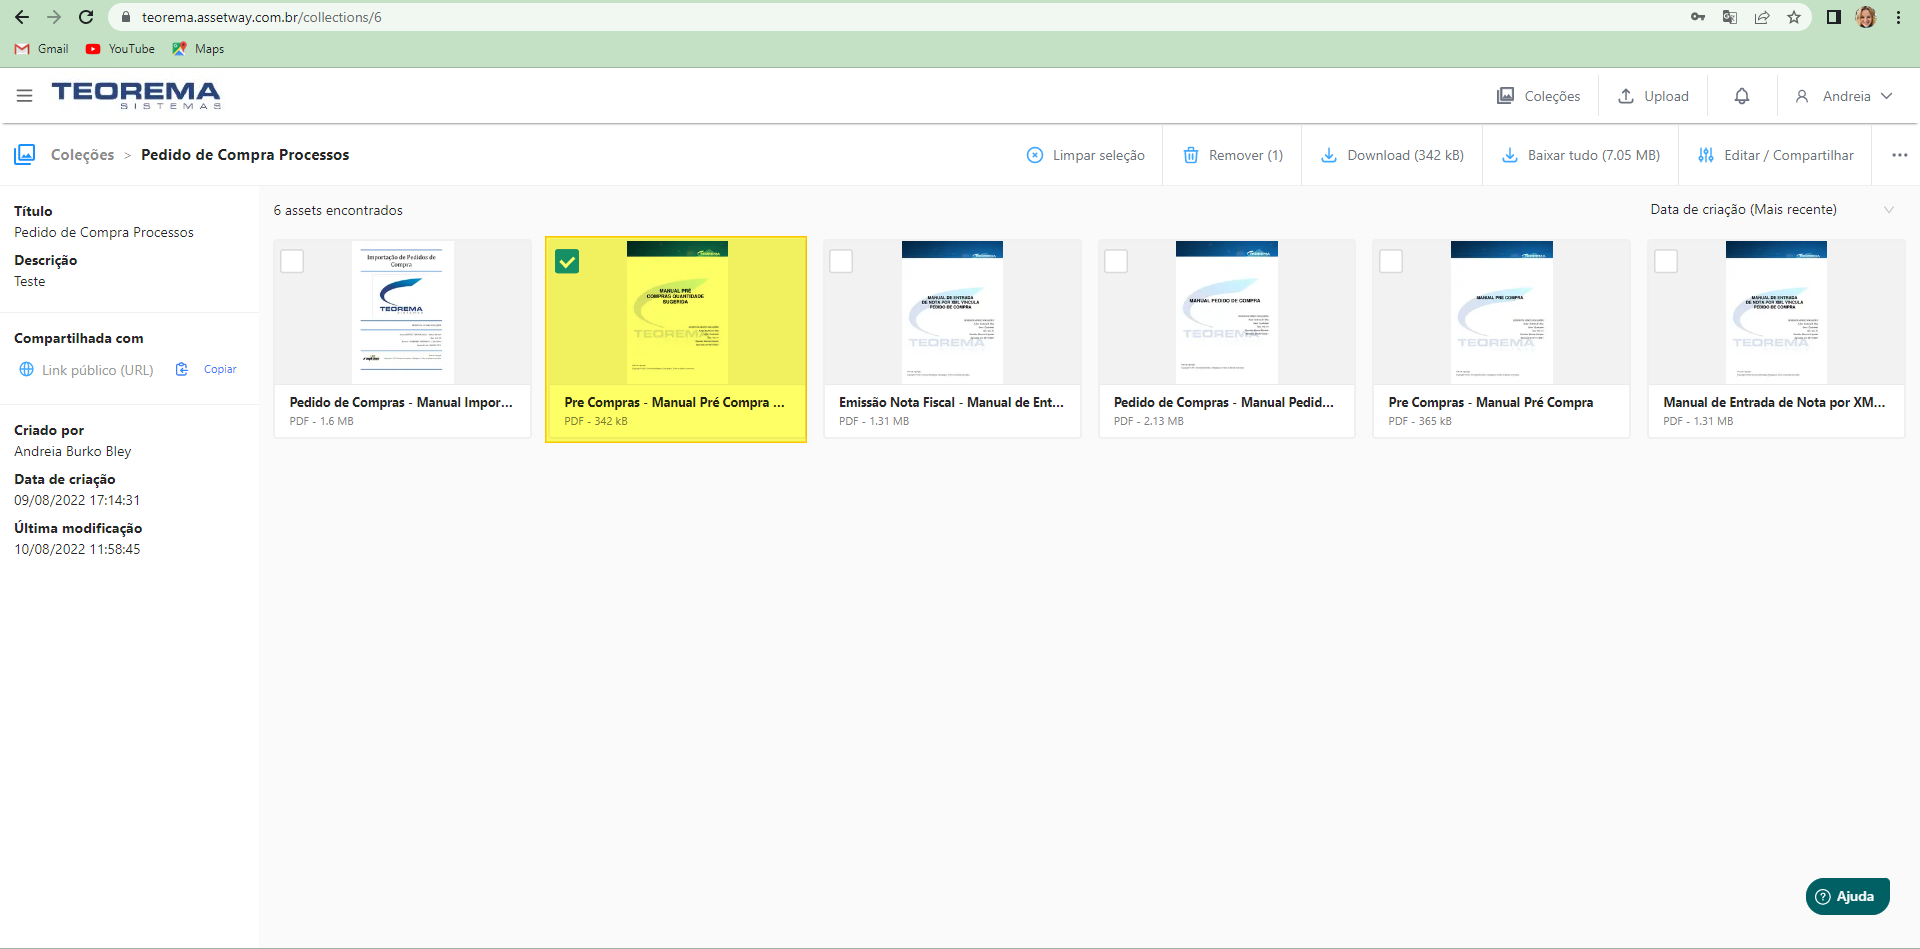Open notifications bell icon
The width and height of the screenshot is (1920, 949).
(x=1742, y=96)
